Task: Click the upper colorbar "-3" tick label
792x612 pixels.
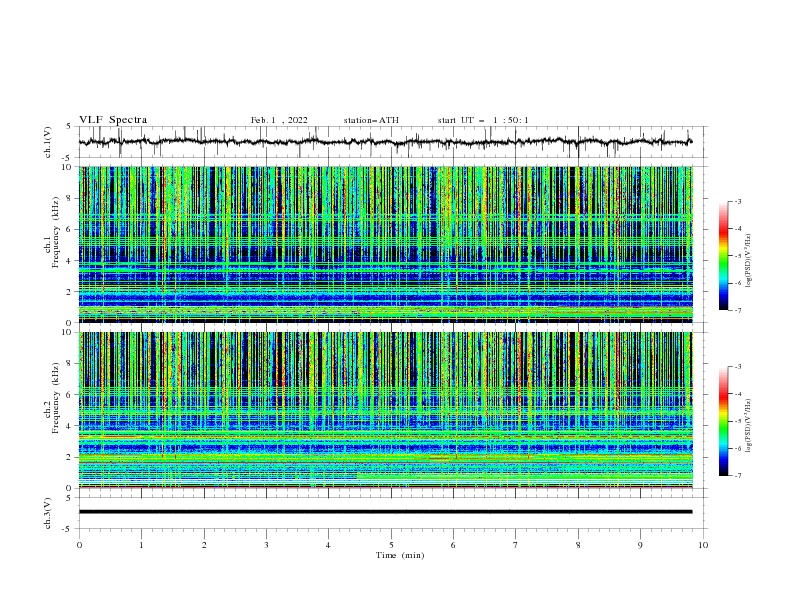Action: (x=738, y=201)
